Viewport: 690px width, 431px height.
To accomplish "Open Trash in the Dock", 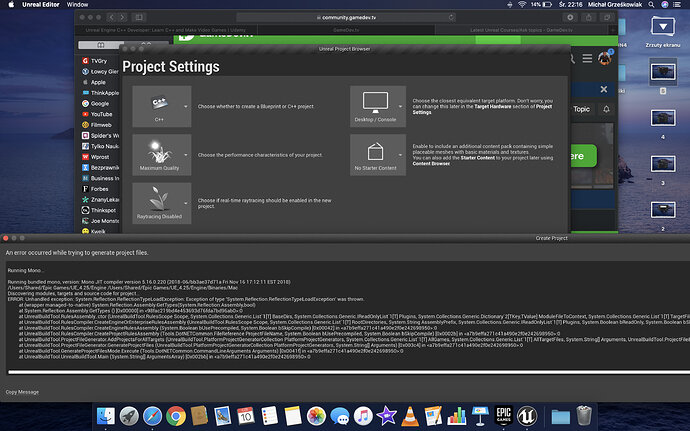I will pos(584,416).
